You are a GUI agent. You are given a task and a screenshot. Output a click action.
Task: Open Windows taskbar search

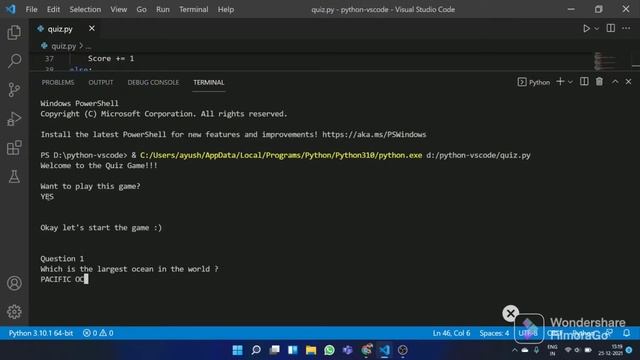pos(256,350)
